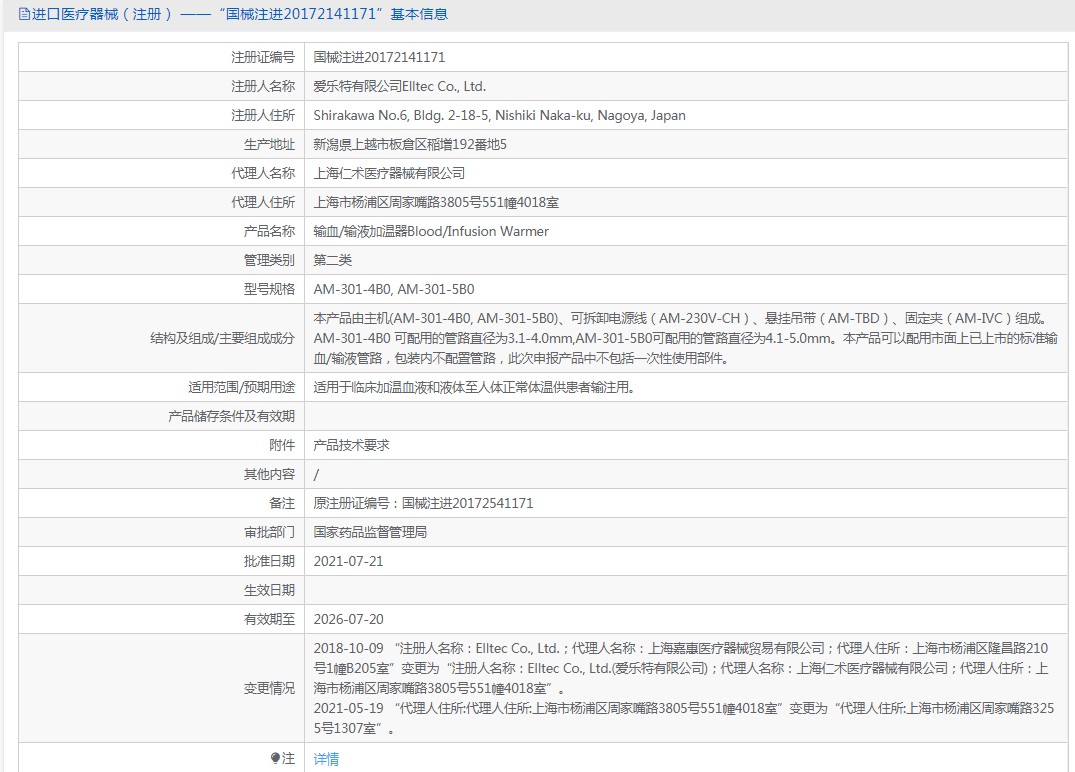Click the document icon before the page title
Screen dimensions: 1075x772
click(24, 14)
